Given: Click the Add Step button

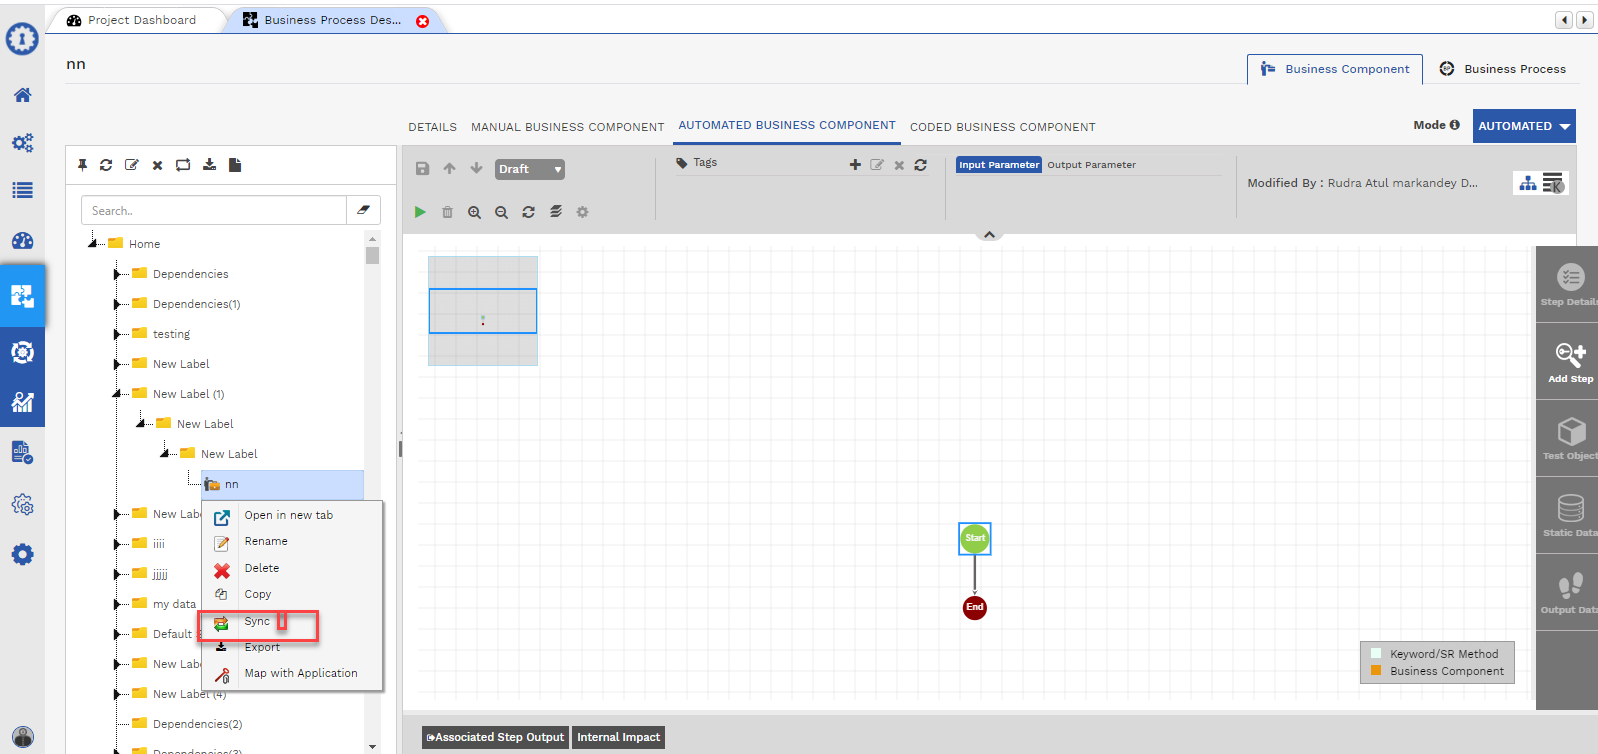Looking at the screenshot, I should [1568, 361].
